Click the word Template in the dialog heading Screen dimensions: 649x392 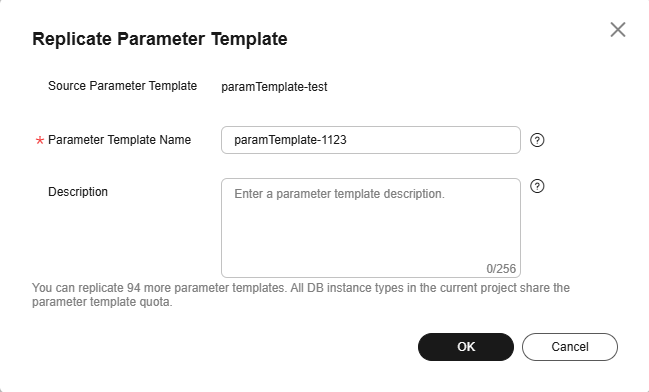click(x=249, y=39)
